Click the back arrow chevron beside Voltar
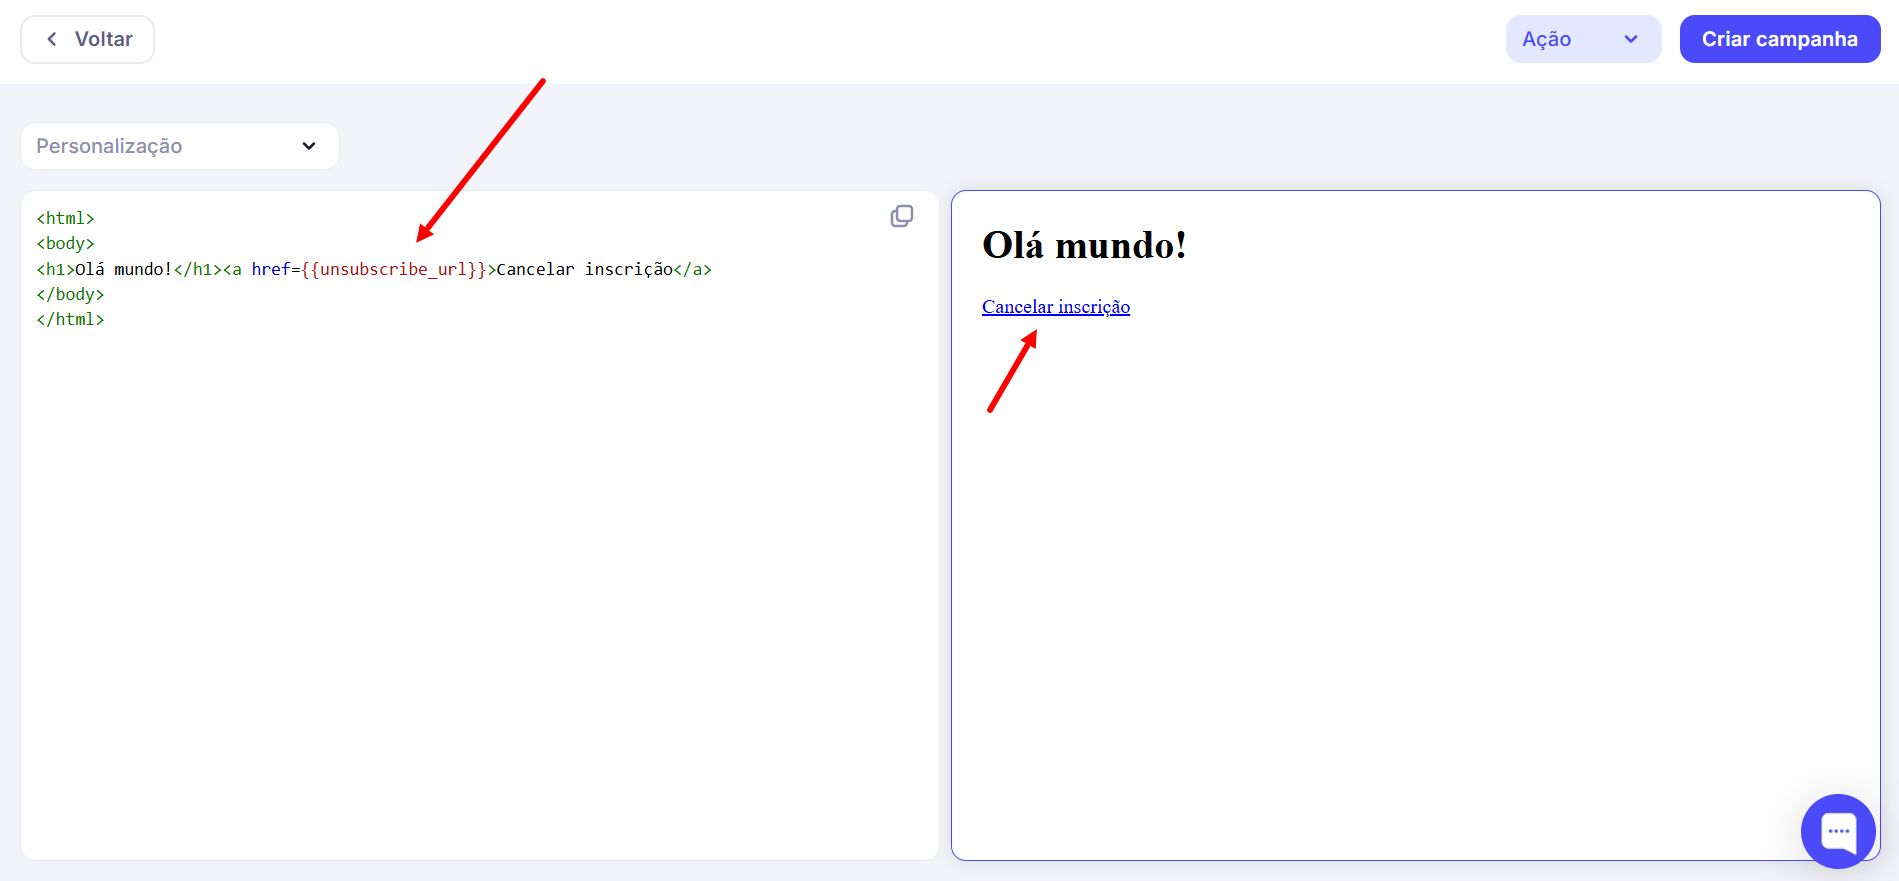Image resolution: width=1899 pixels, height=881 pixels. pos(52,39)
